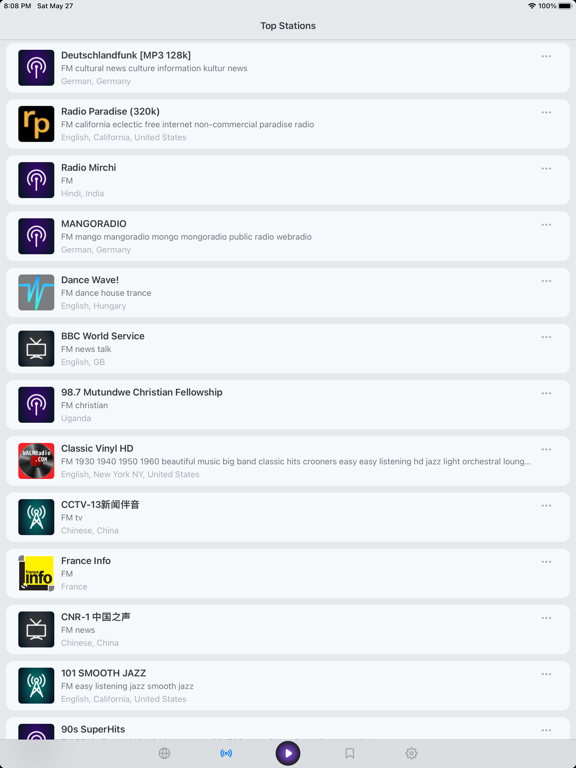
Task: Open more options for Classic Vinyl HD
Action: pos(547,450)
